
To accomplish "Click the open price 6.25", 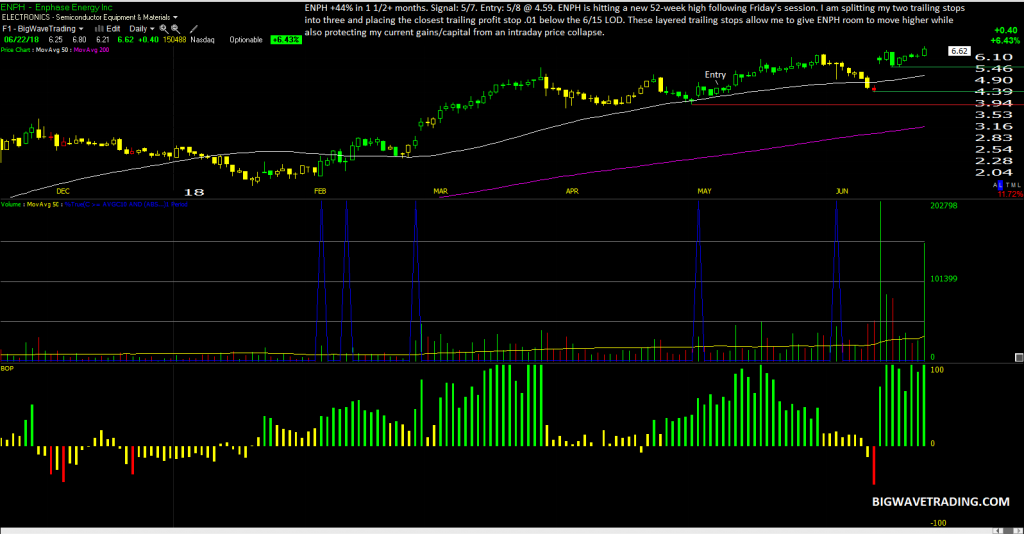I will 56,40.
